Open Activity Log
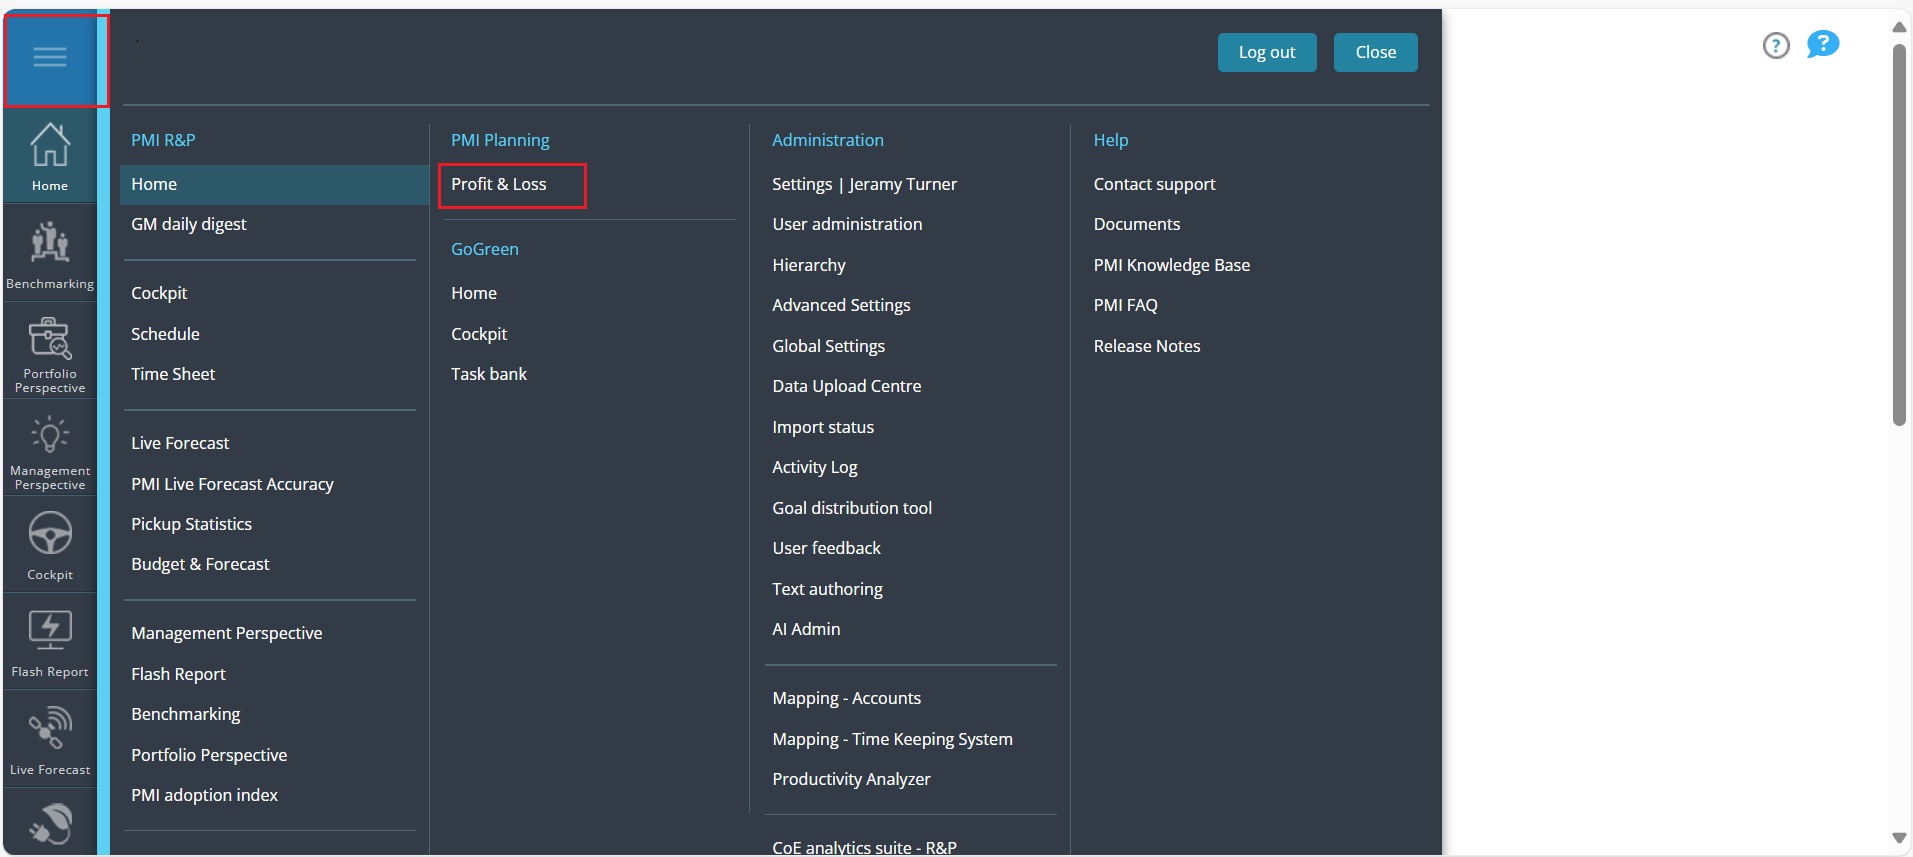The height and width of the screenshot is (857, 1913). [814, 467]
